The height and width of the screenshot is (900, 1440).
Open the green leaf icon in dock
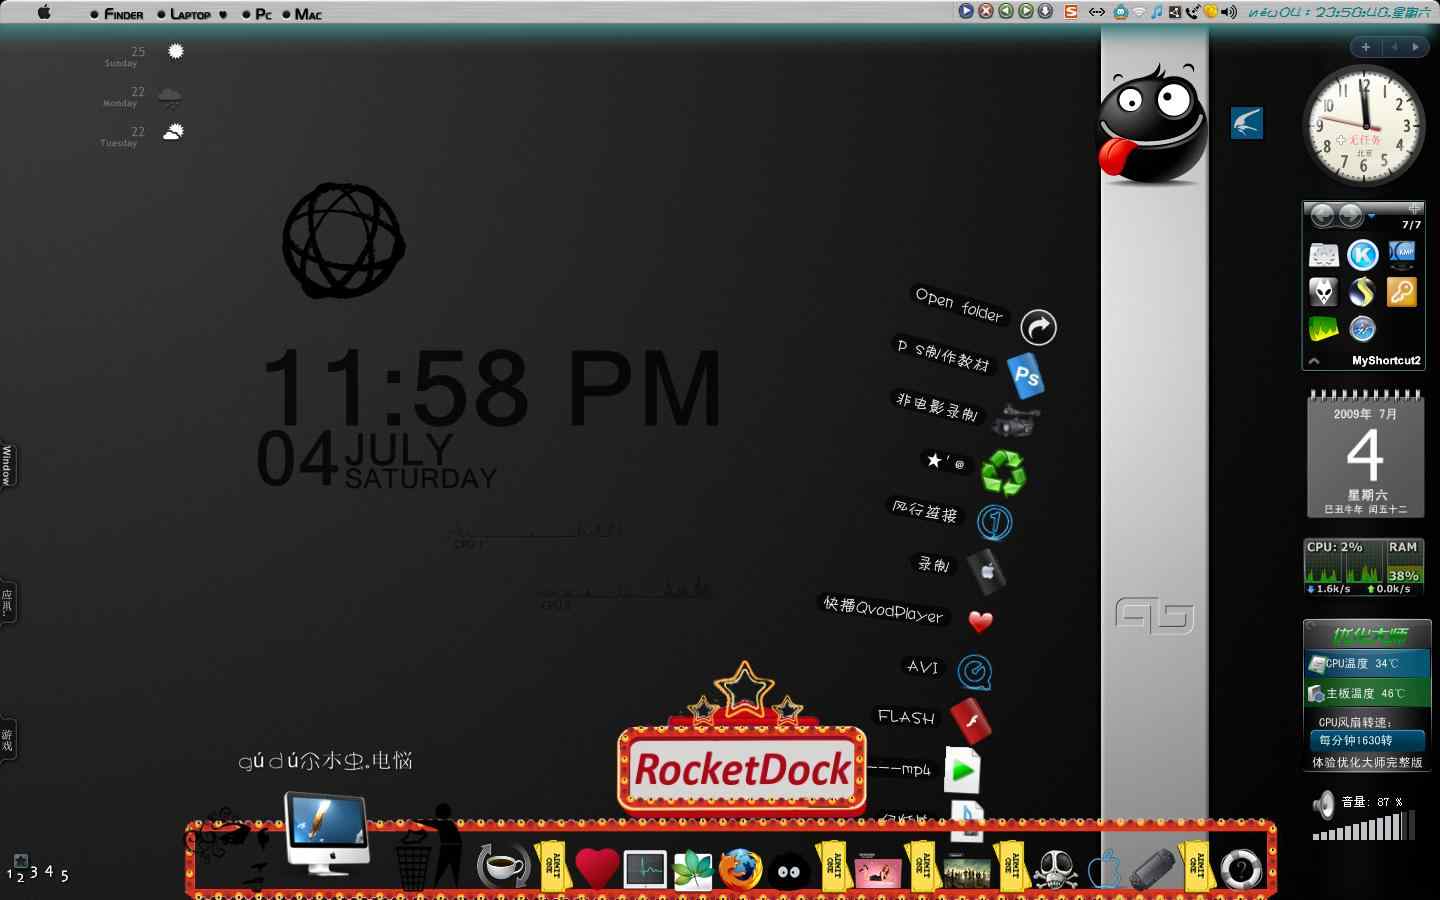(x=693, y=869)
